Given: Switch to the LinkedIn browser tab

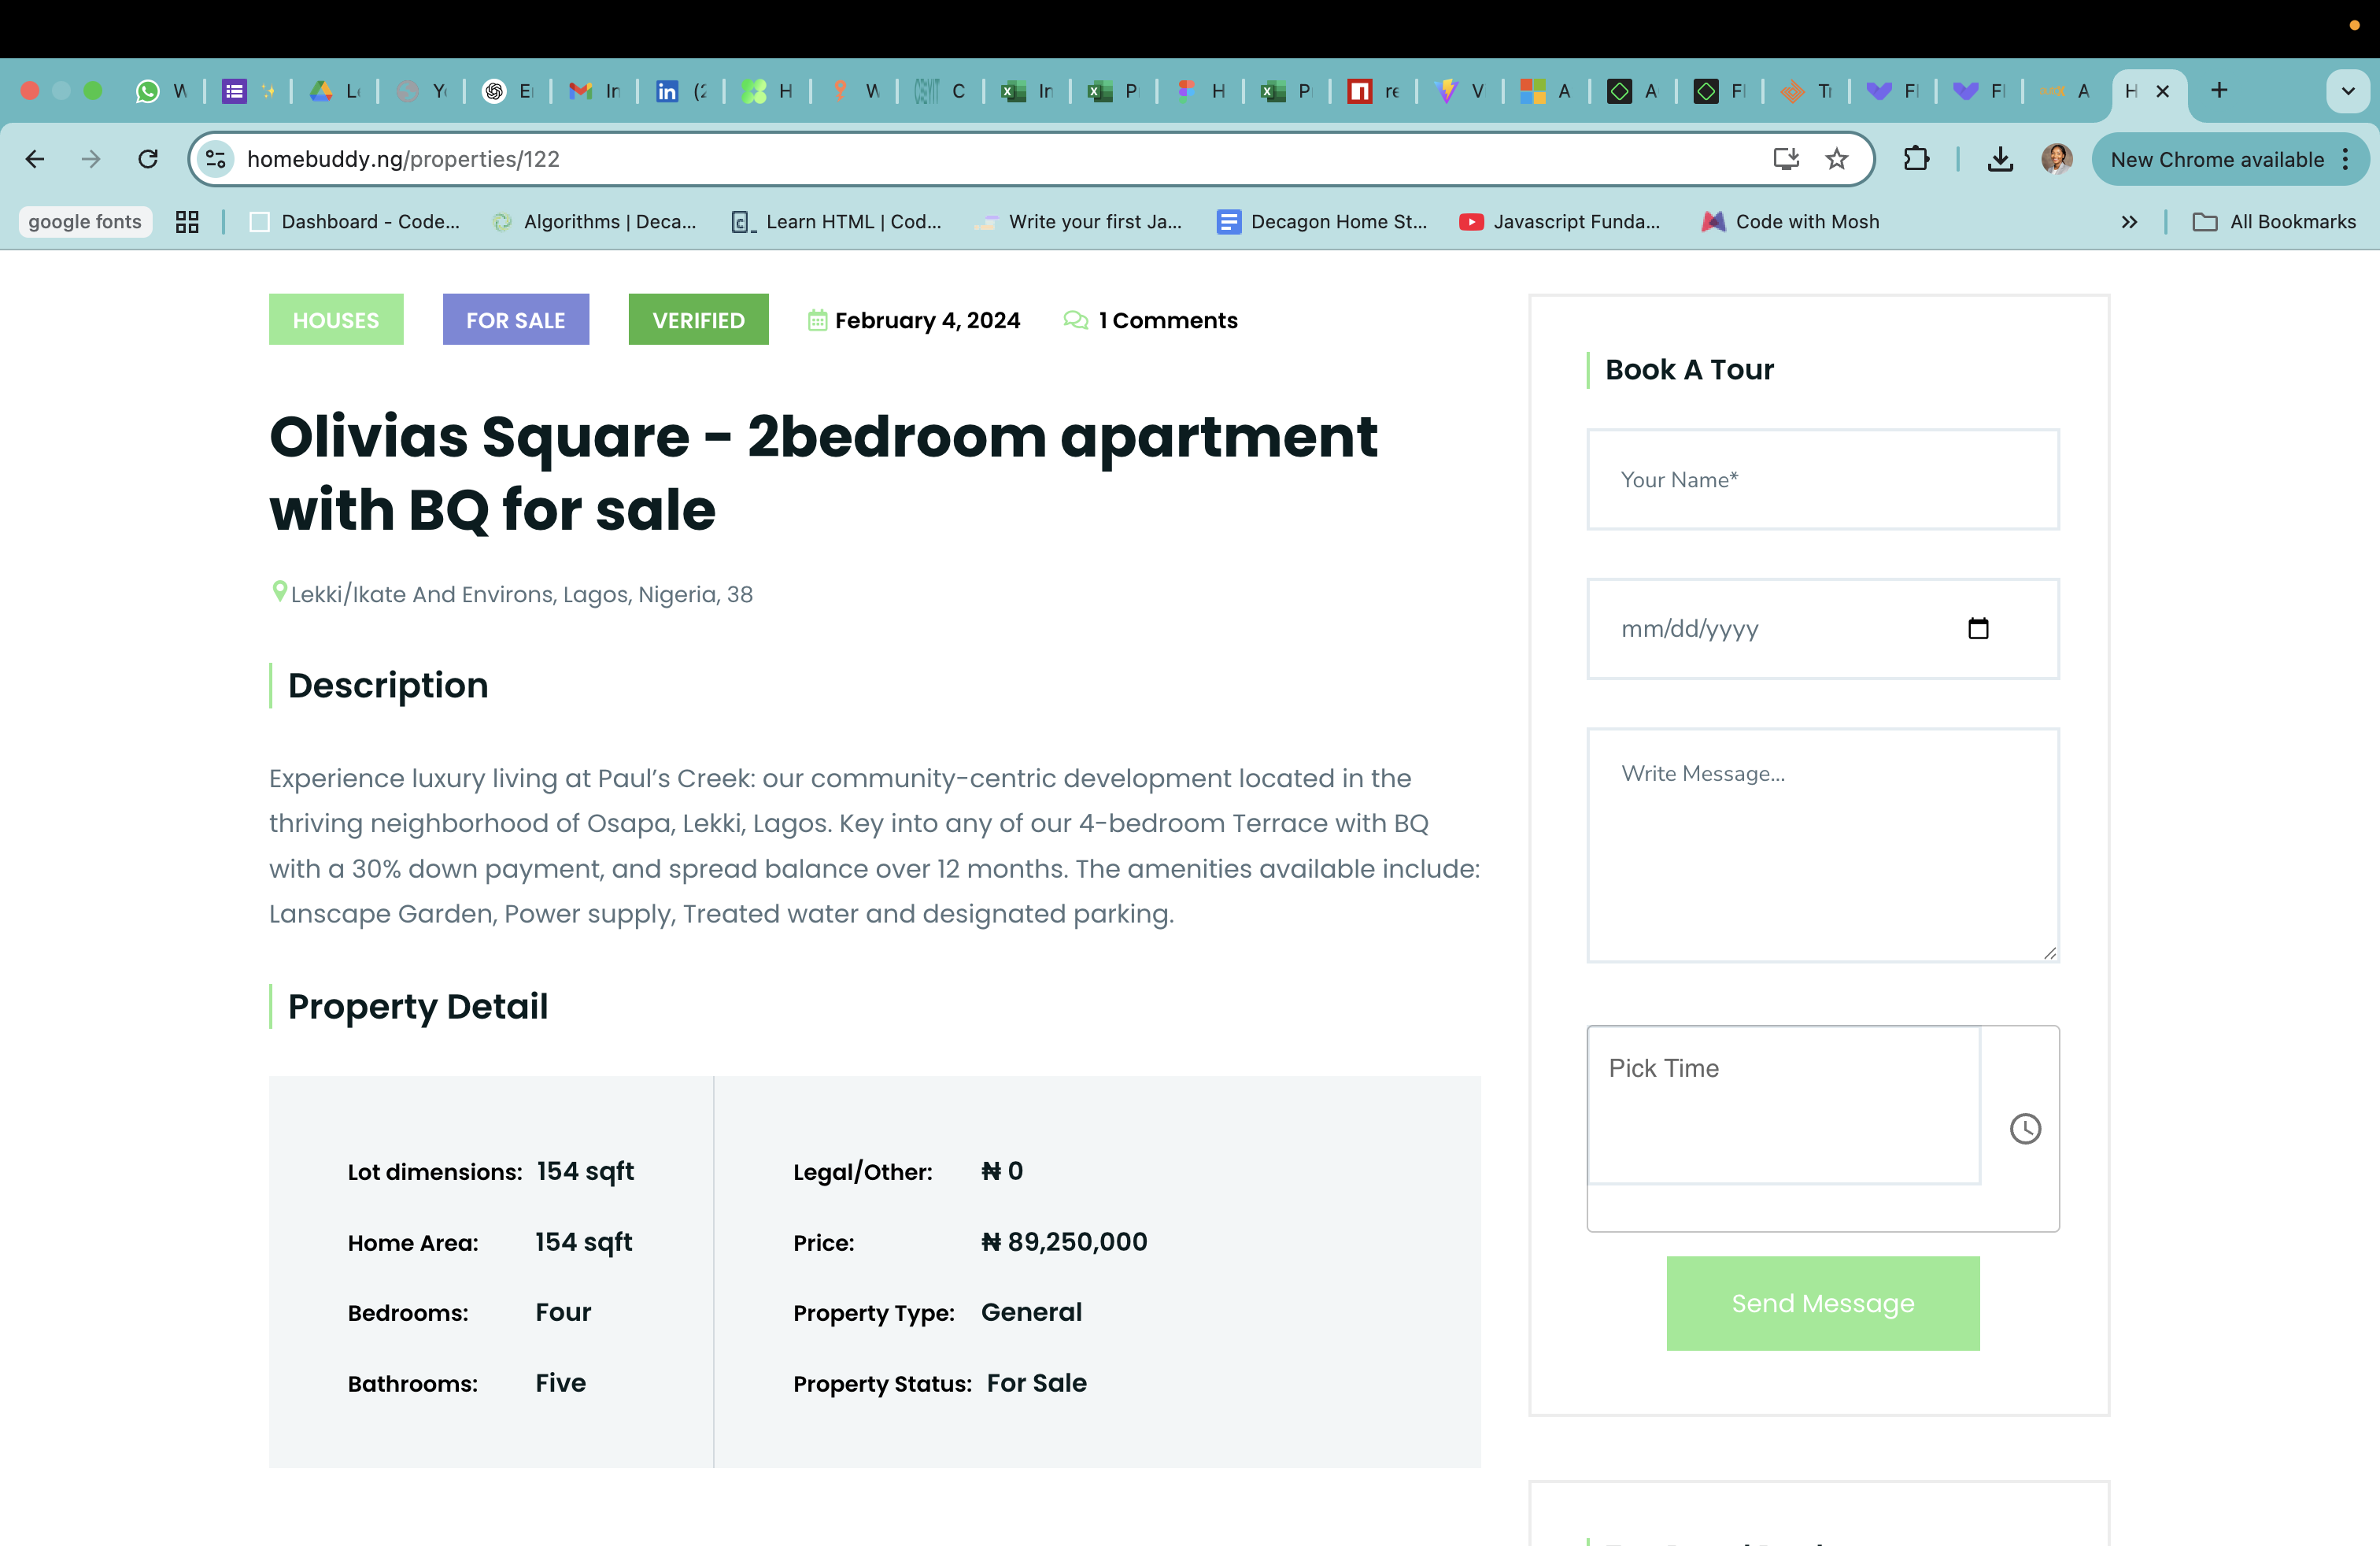Looking at the screenshot, I should pyautogui.click(x=679, y=91).
